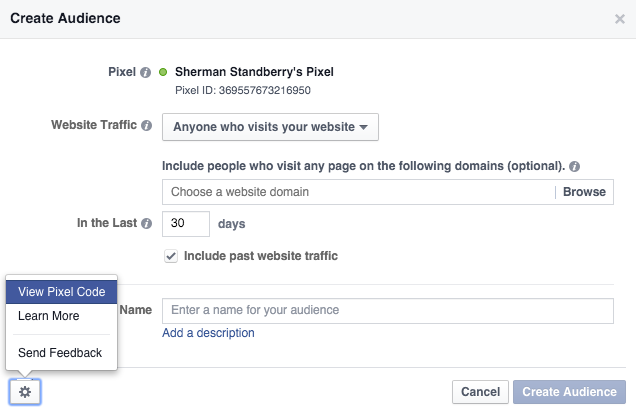Select Send Feedback menu option
The height and width of the screenshot is (412, 636).
(60, 353)
